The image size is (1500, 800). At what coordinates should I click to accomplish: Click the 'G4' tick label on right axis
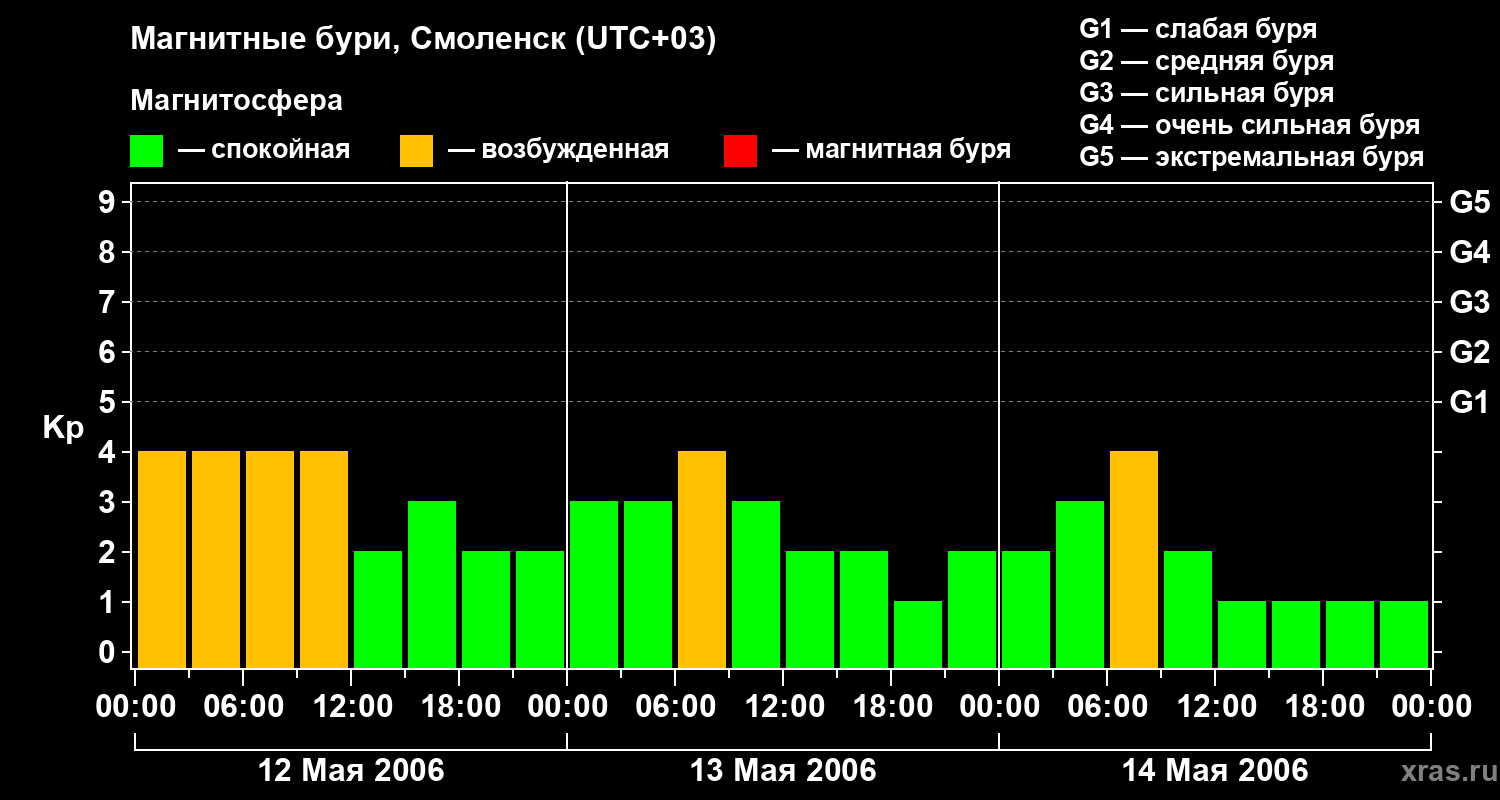point(1469,252)
